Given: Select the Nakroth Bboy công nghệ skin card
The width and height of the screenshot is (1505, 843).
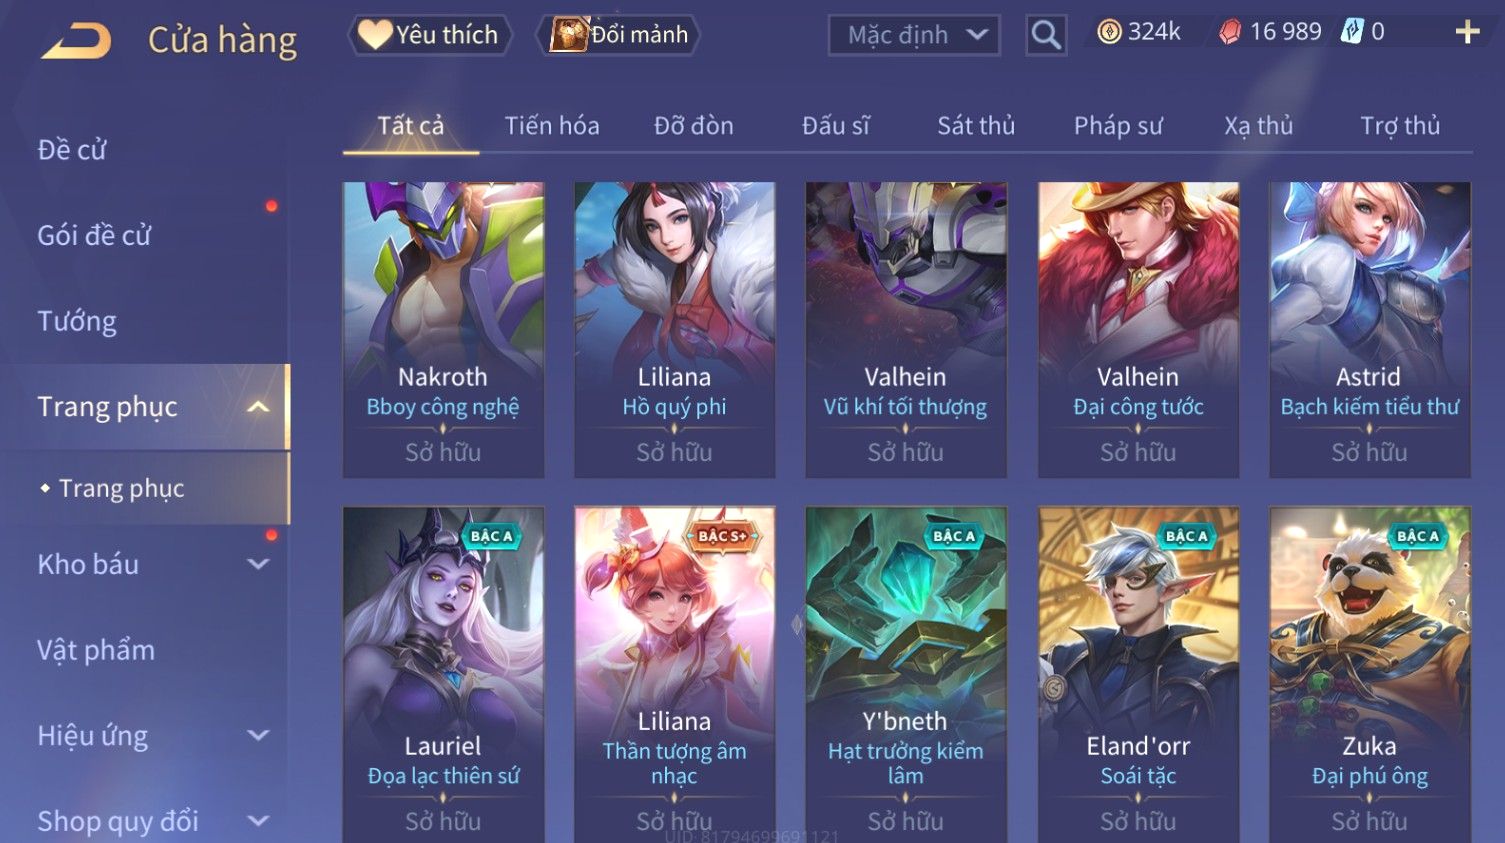Looking at the screenshot, I should (443, 329).
